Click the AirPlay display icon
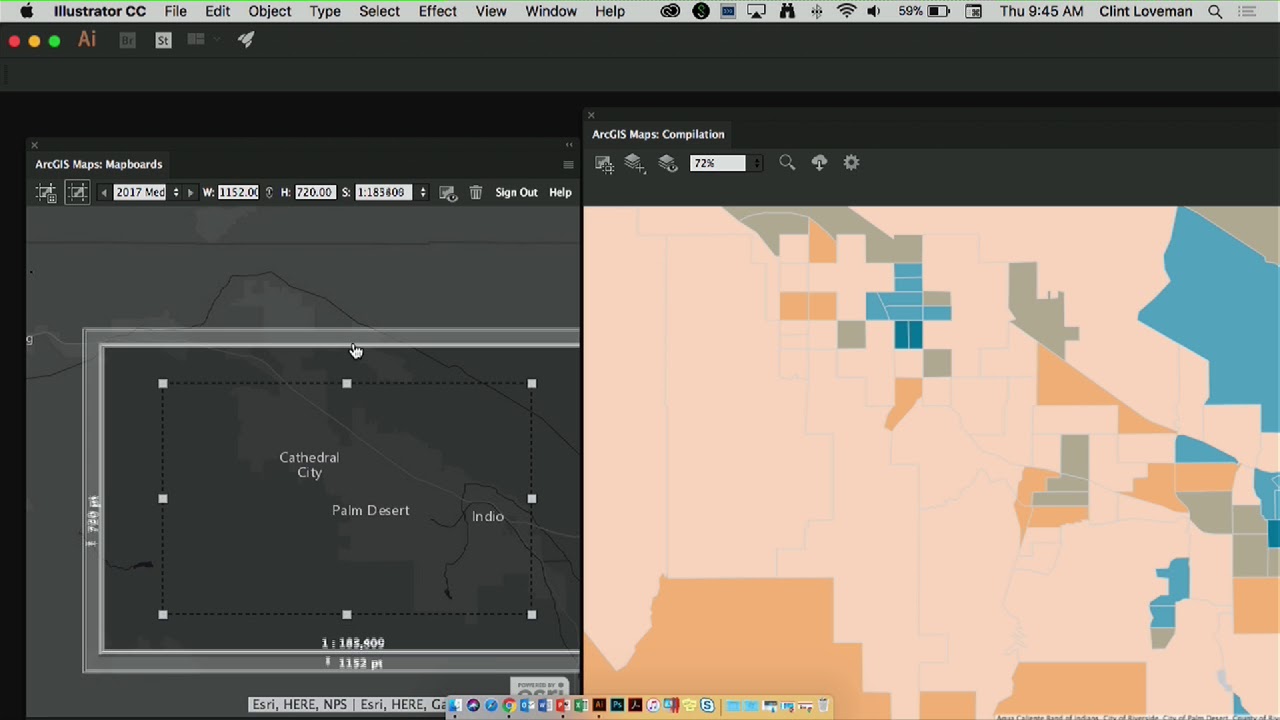This screenshot has height=720, width=1280. point(757,11)
